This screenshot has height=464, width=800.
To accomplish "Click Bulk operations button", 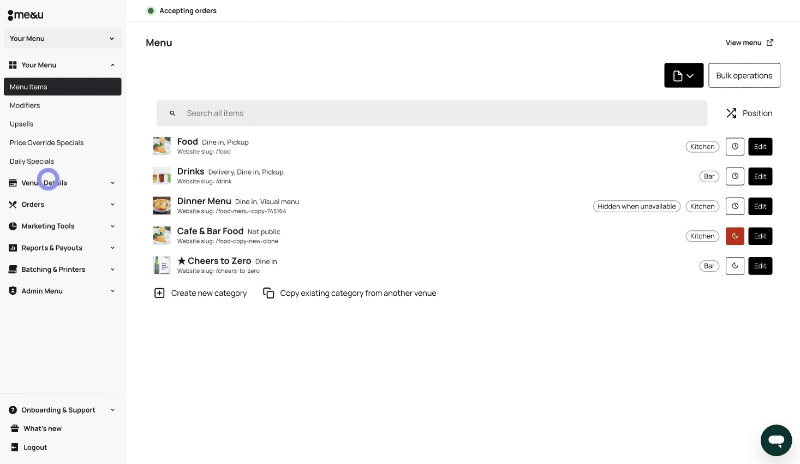I will [744, 76].
